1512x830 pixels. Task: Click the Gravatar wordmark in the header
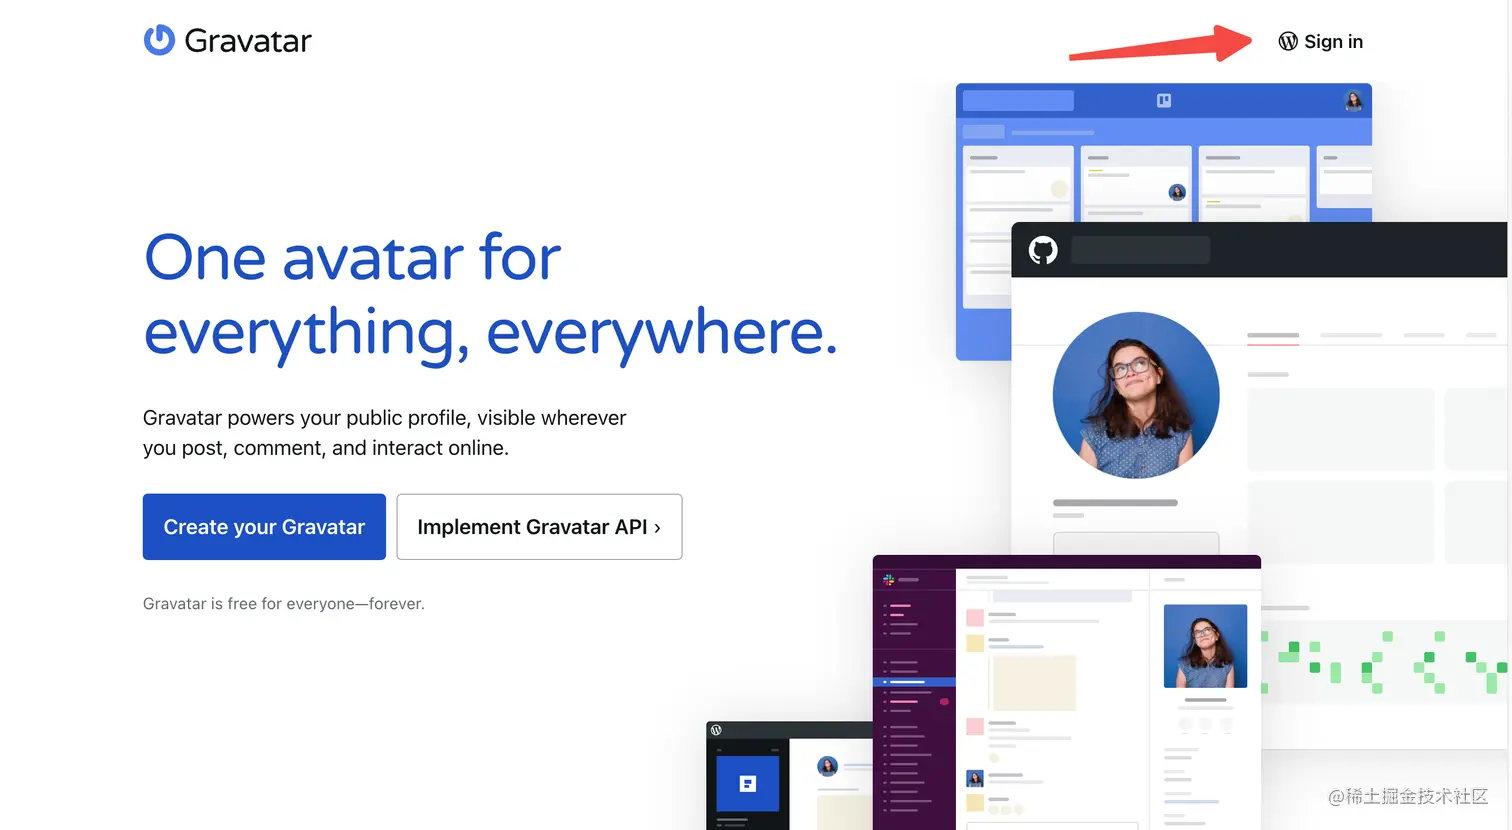point(248,41)
